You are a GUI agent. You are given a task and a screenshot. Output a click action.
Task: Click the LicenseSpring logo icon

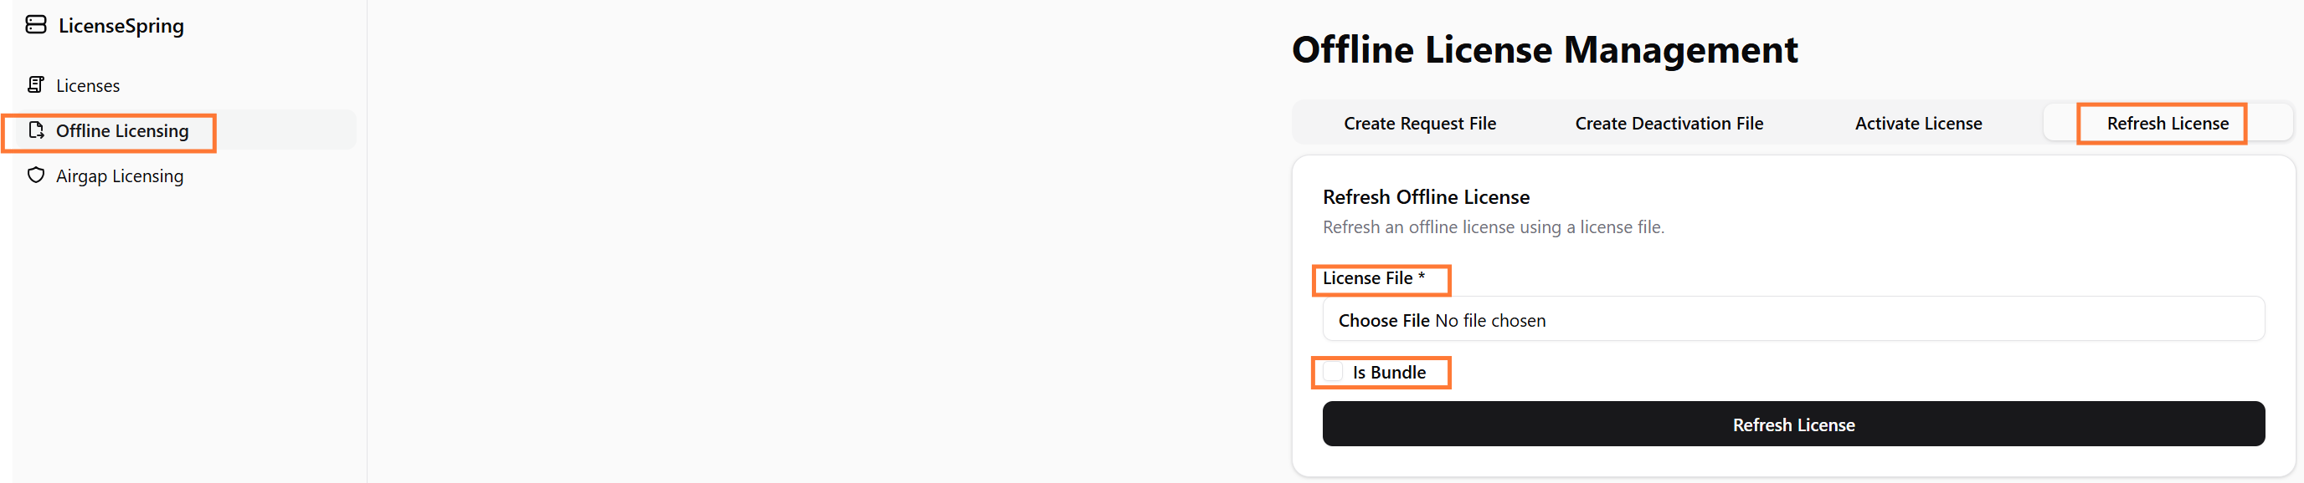click(36, 25)
